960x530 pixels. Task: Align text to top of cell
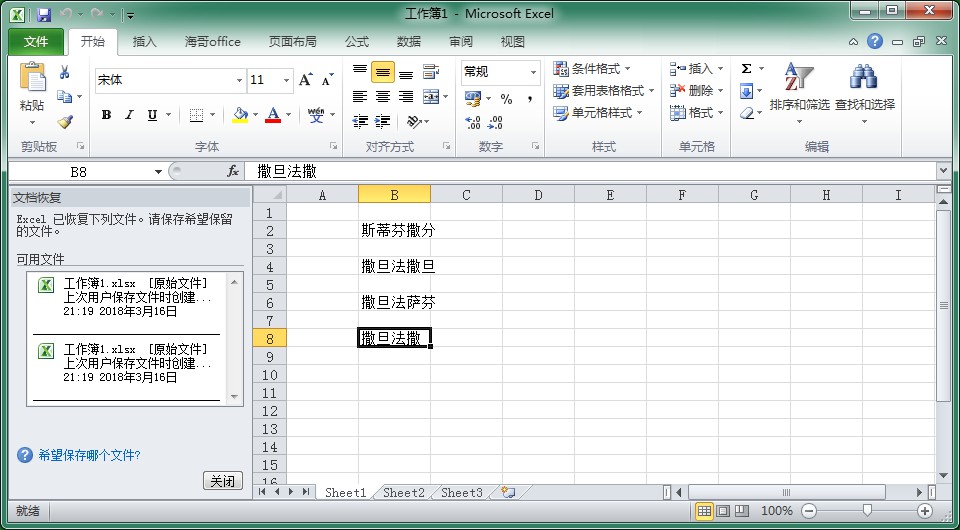pos(360,72)
